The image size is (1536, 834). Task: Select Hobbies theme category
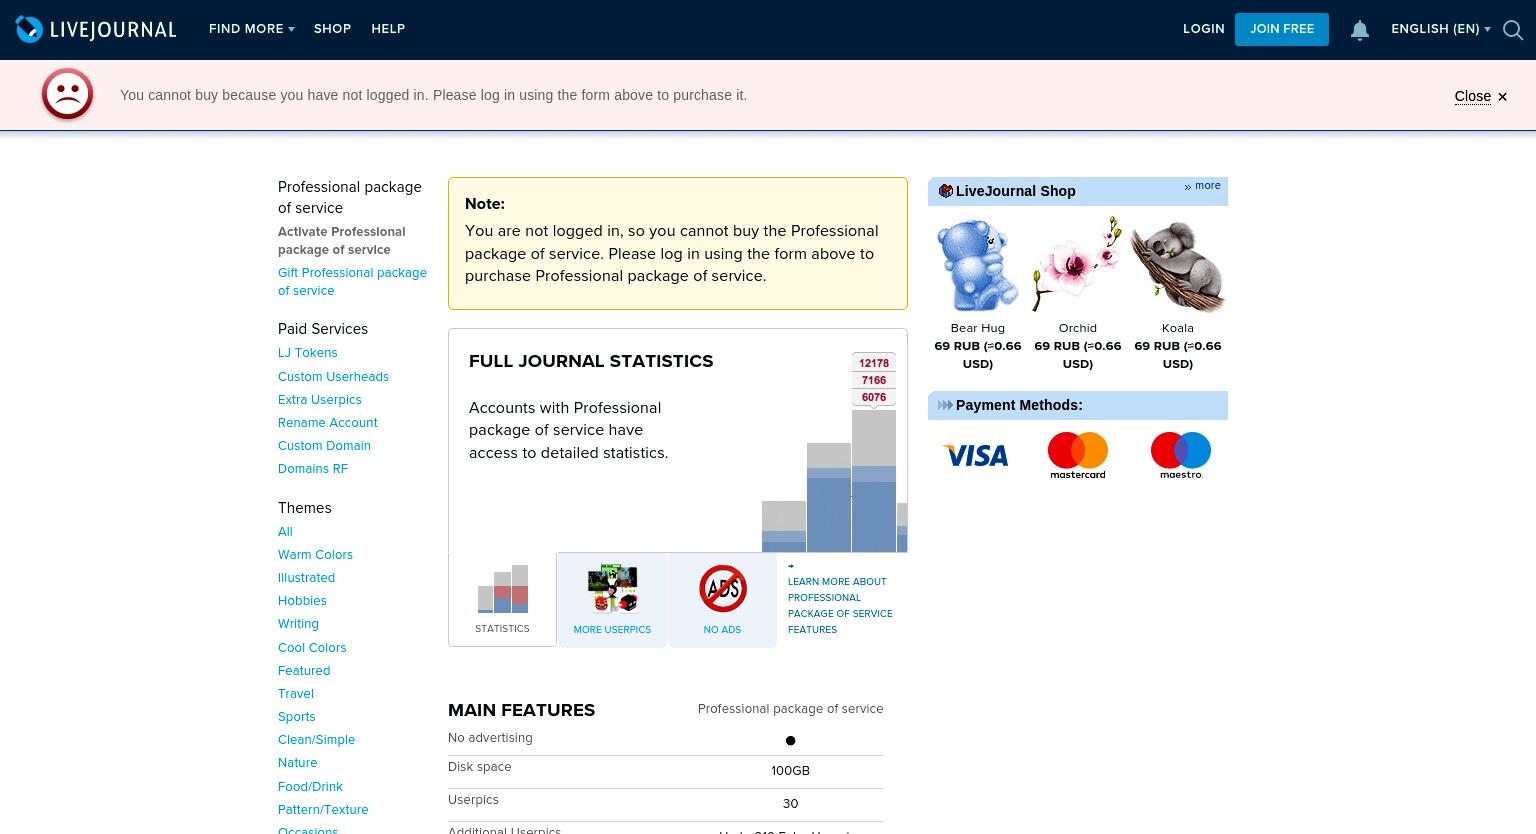[302, 601]
